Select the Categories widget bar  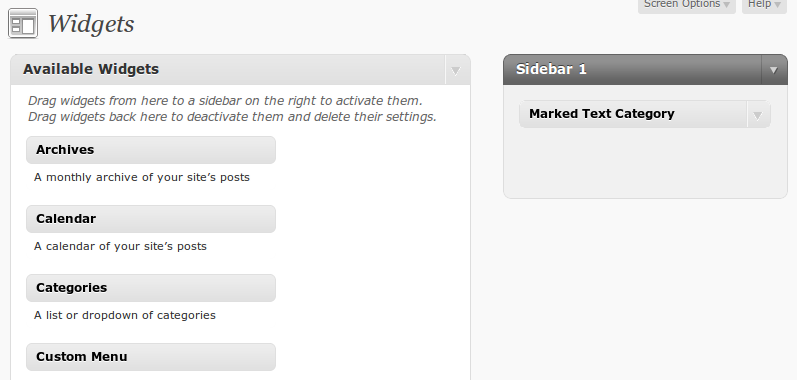151,288
